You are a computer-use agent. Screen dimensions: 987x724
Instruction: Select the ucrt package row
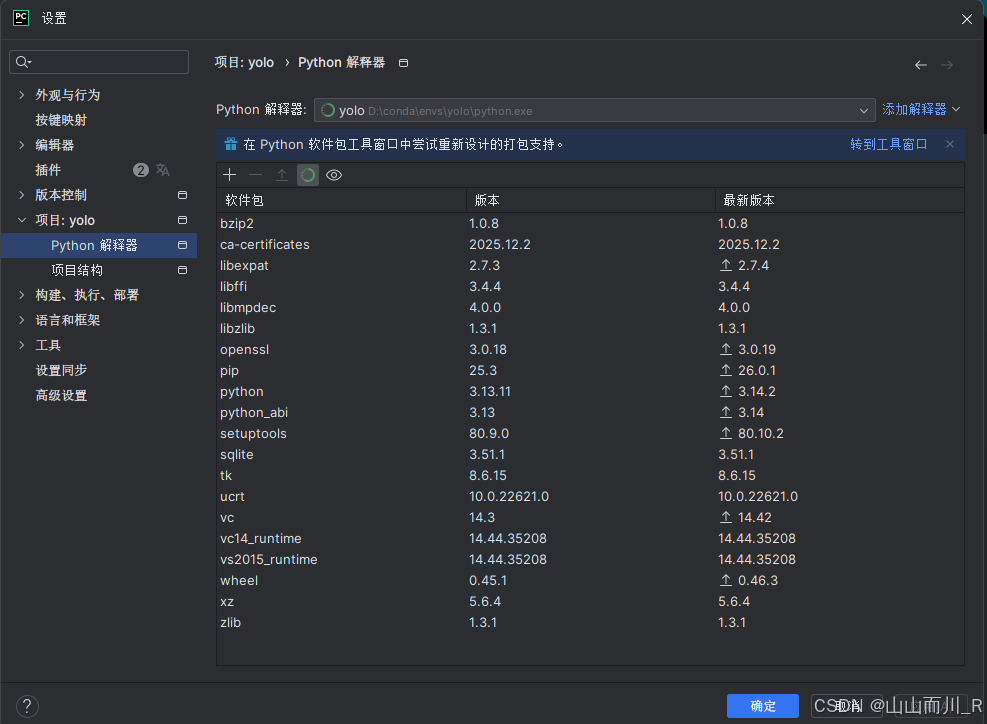click(x=590, y=496)
